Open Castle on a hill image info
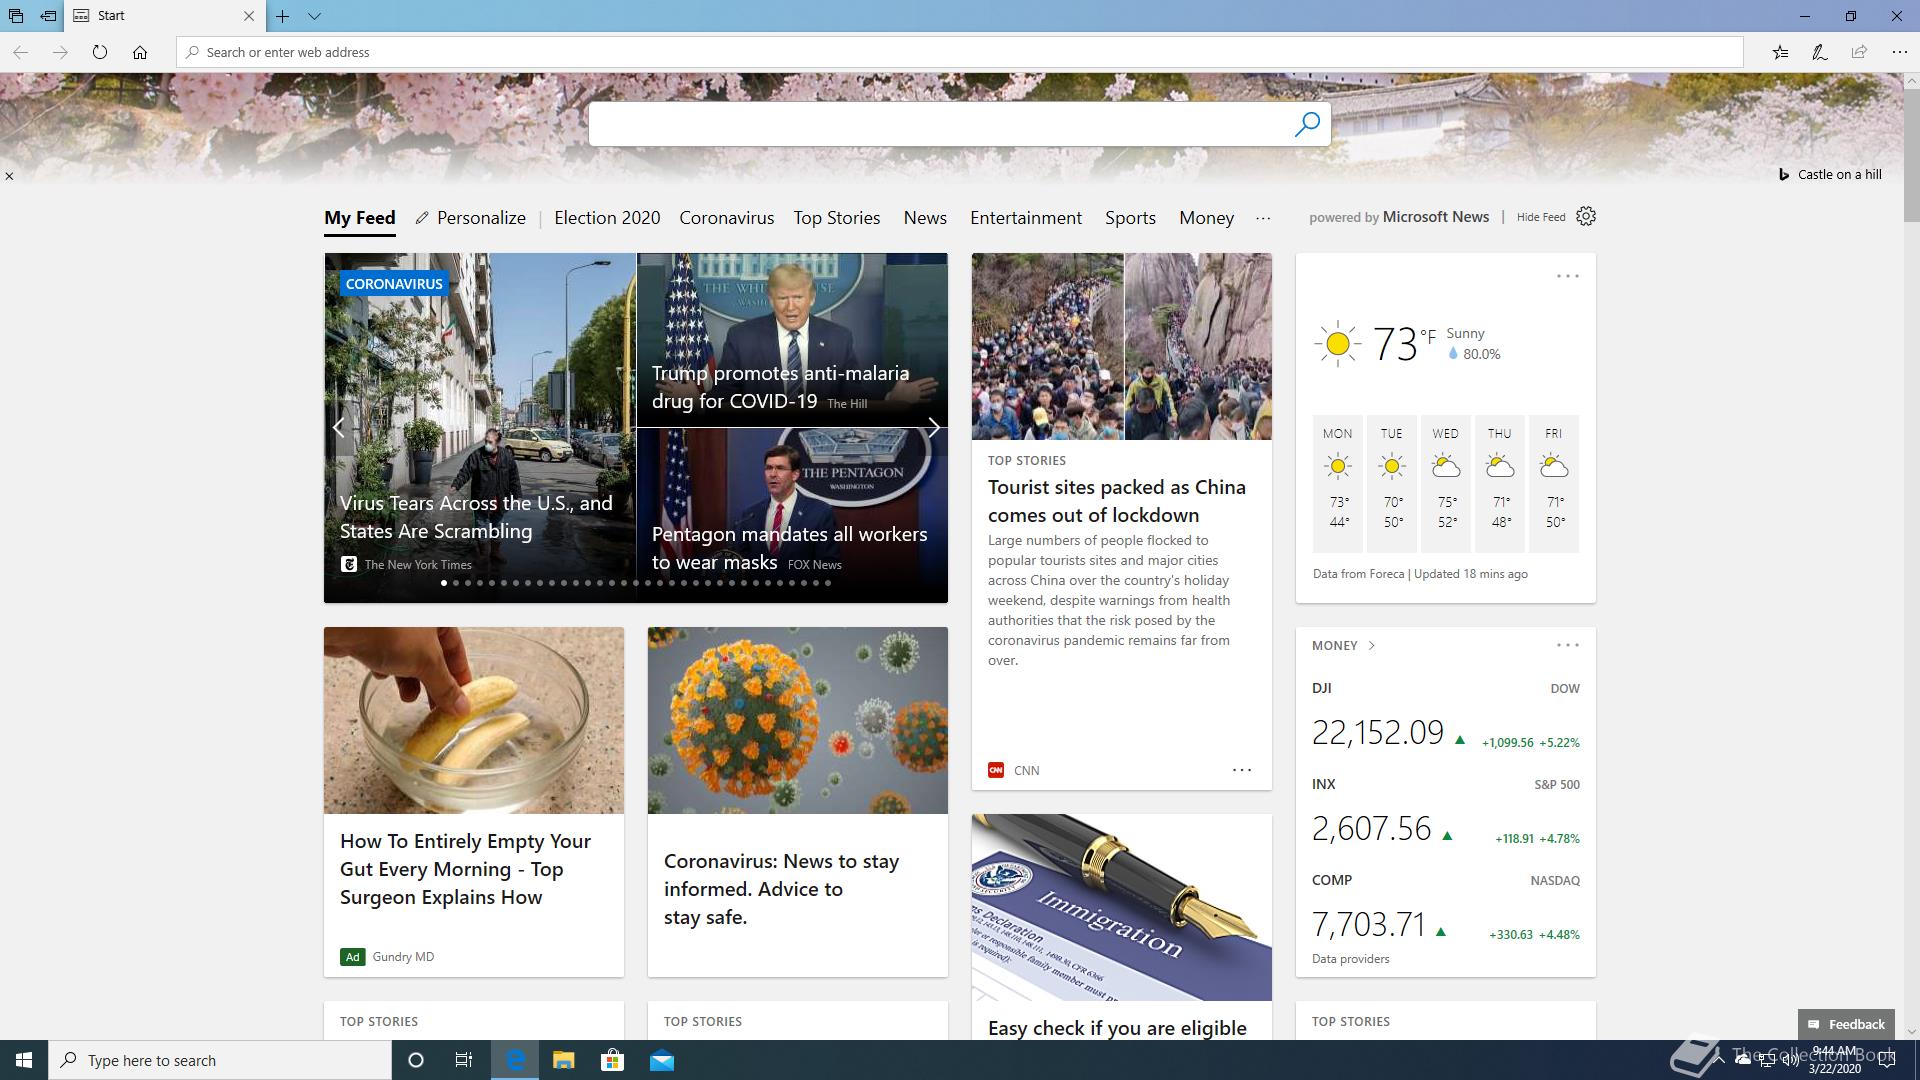1920x1080 pixels. pyautogui.click(x=1830, y=174)
